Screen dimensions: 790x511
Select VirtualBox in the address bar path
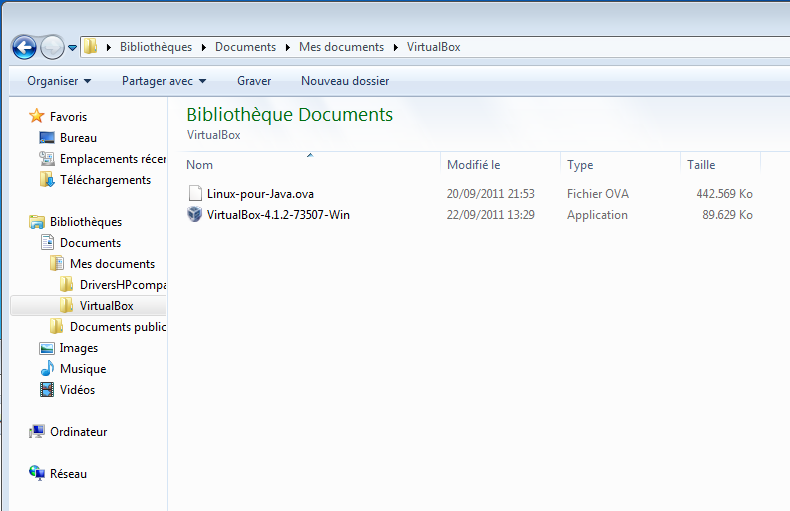[433, 47]
